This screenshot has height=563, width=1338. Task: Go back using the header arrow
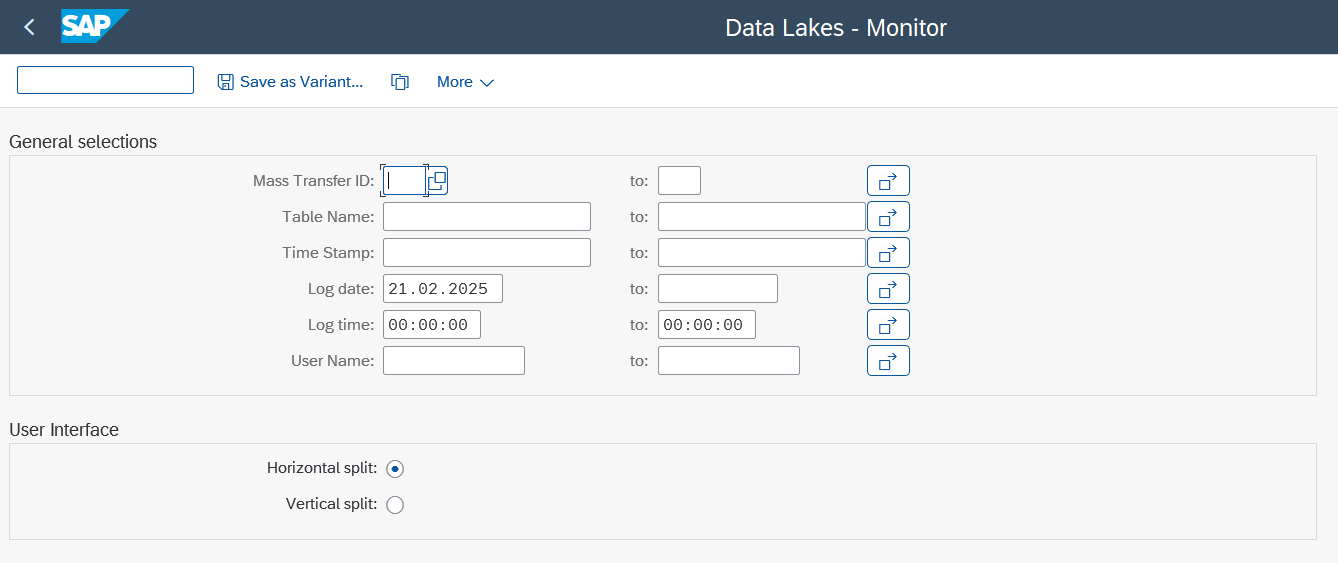29,27
